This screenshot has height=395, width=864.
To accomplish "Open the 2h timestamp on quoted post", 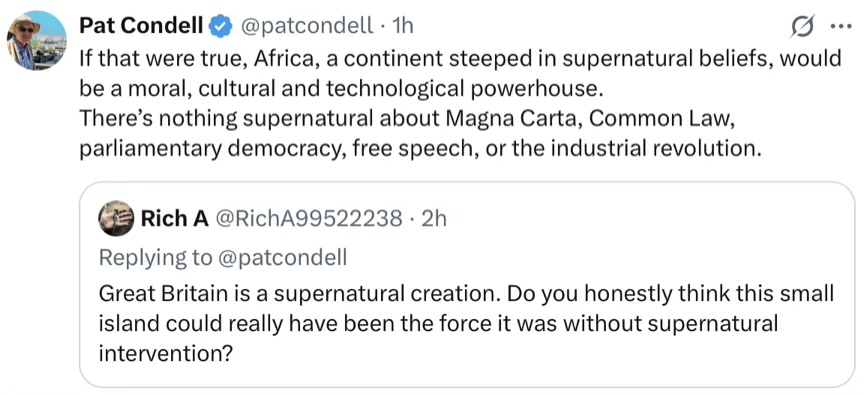I will click(x=433, y=219).
